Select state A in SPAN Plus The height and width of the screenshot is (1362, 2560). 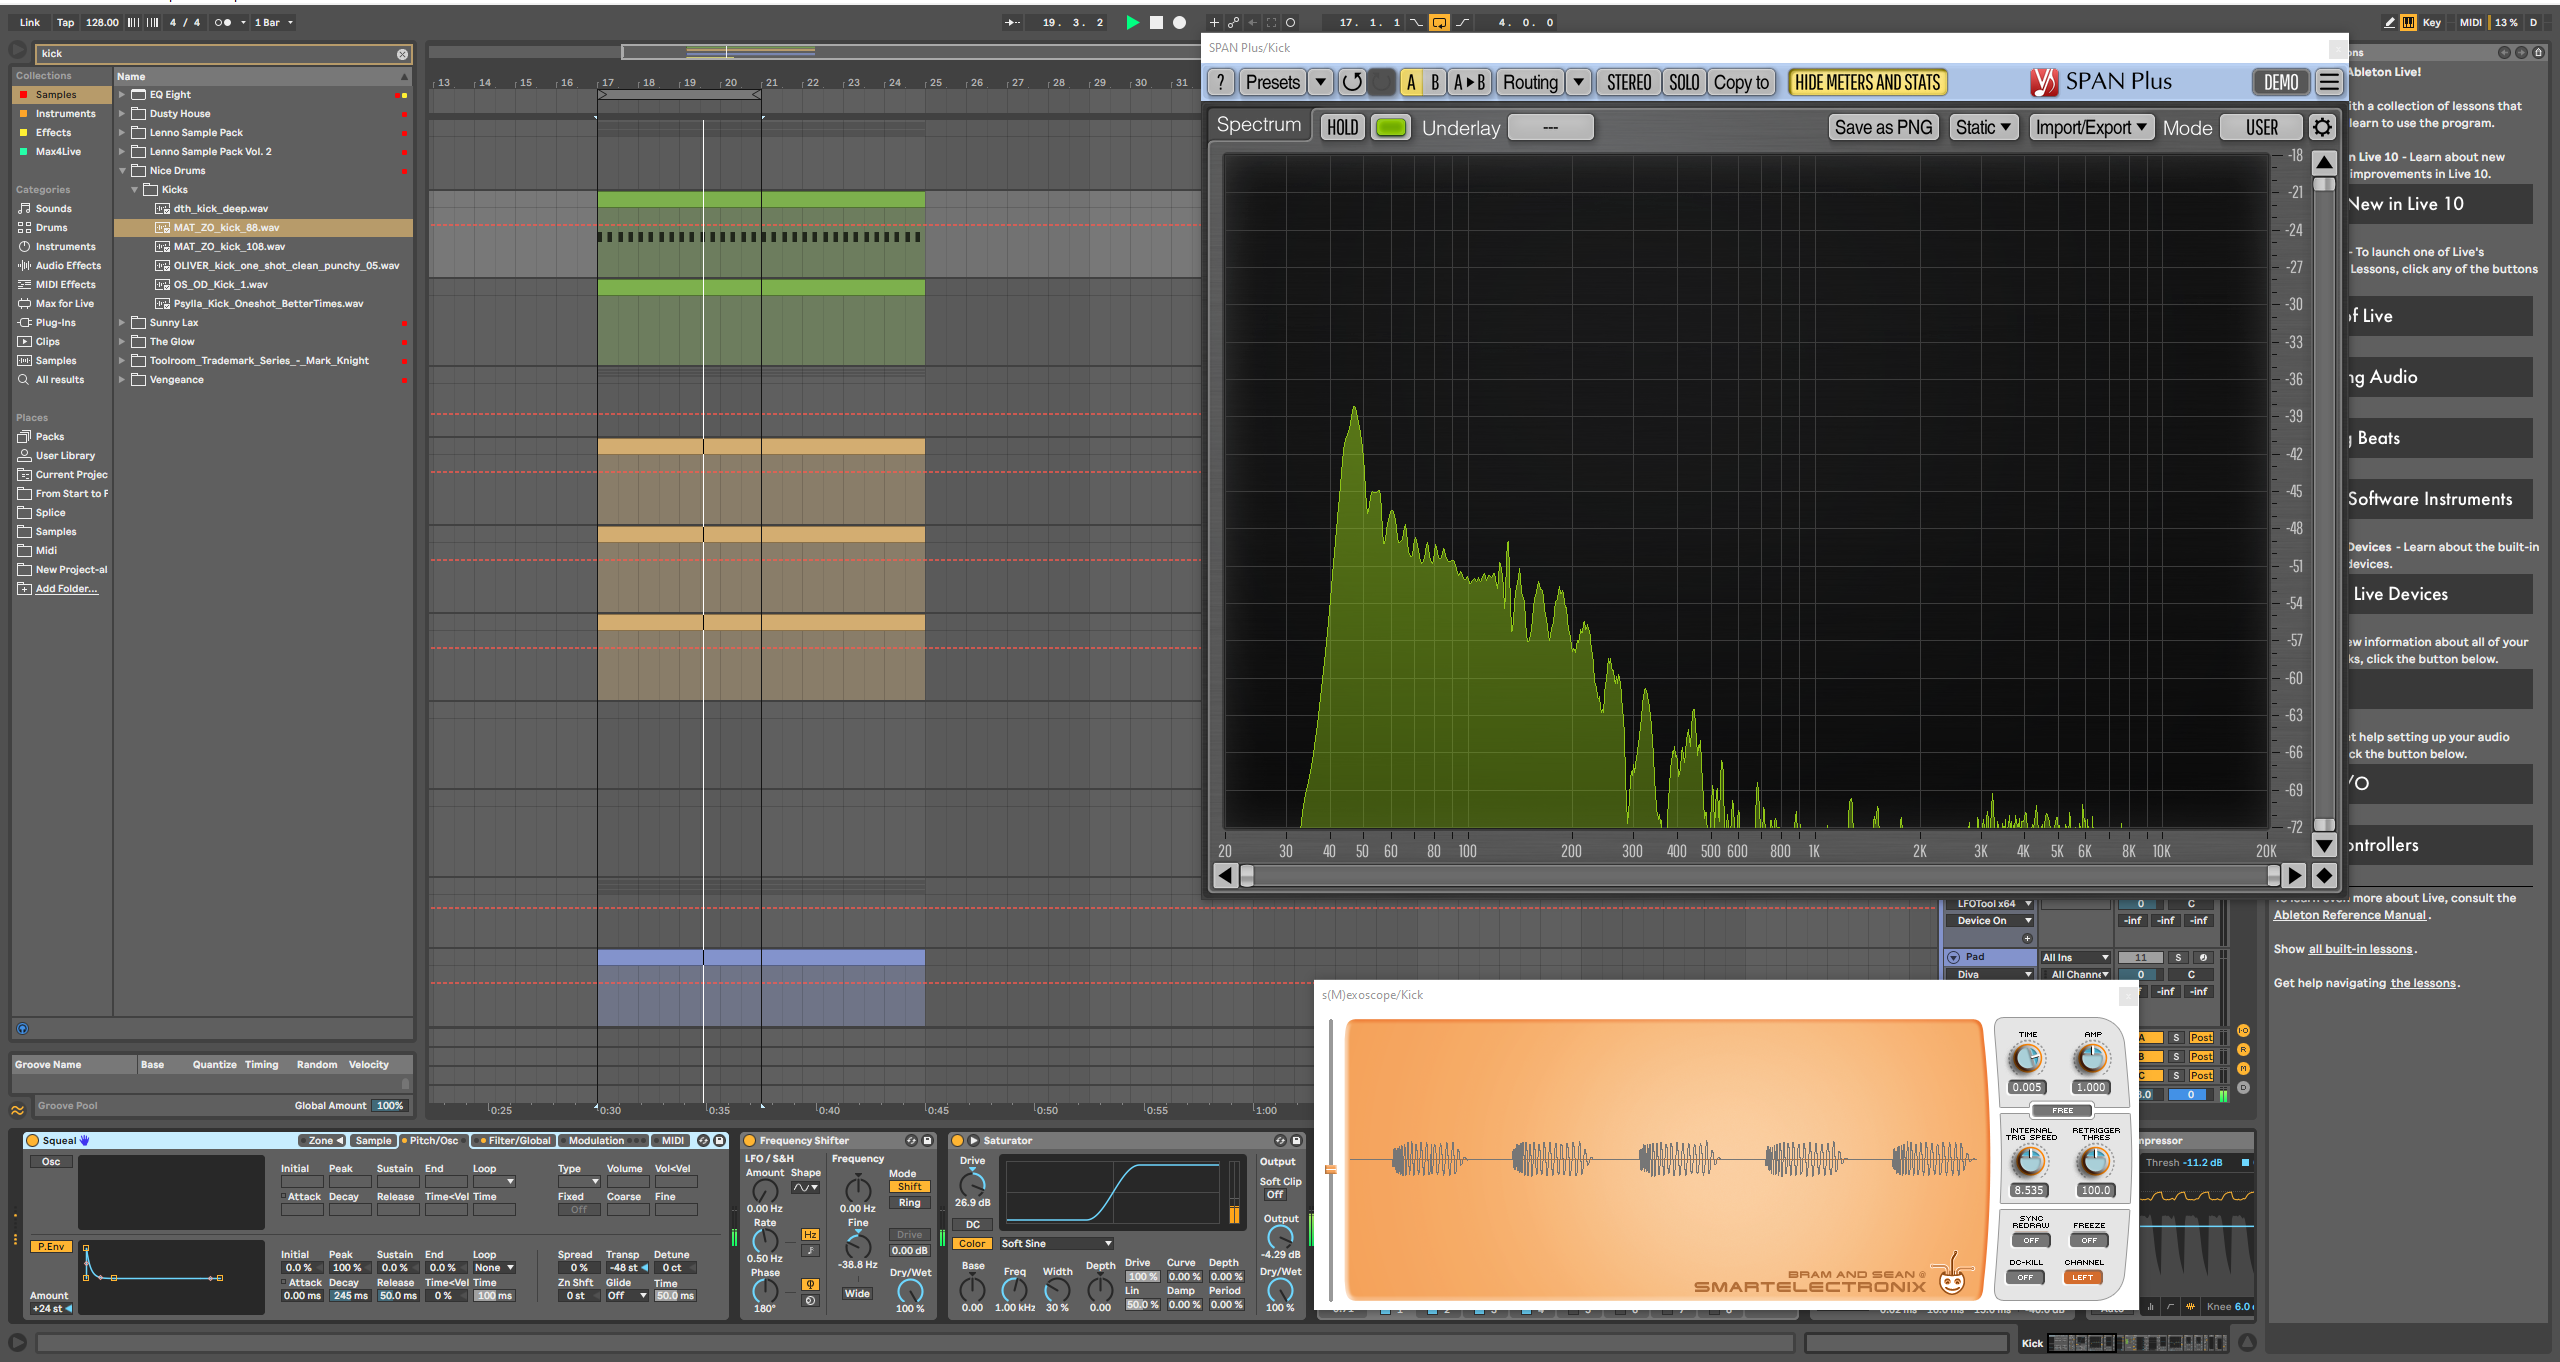[x=1411, y=82]
